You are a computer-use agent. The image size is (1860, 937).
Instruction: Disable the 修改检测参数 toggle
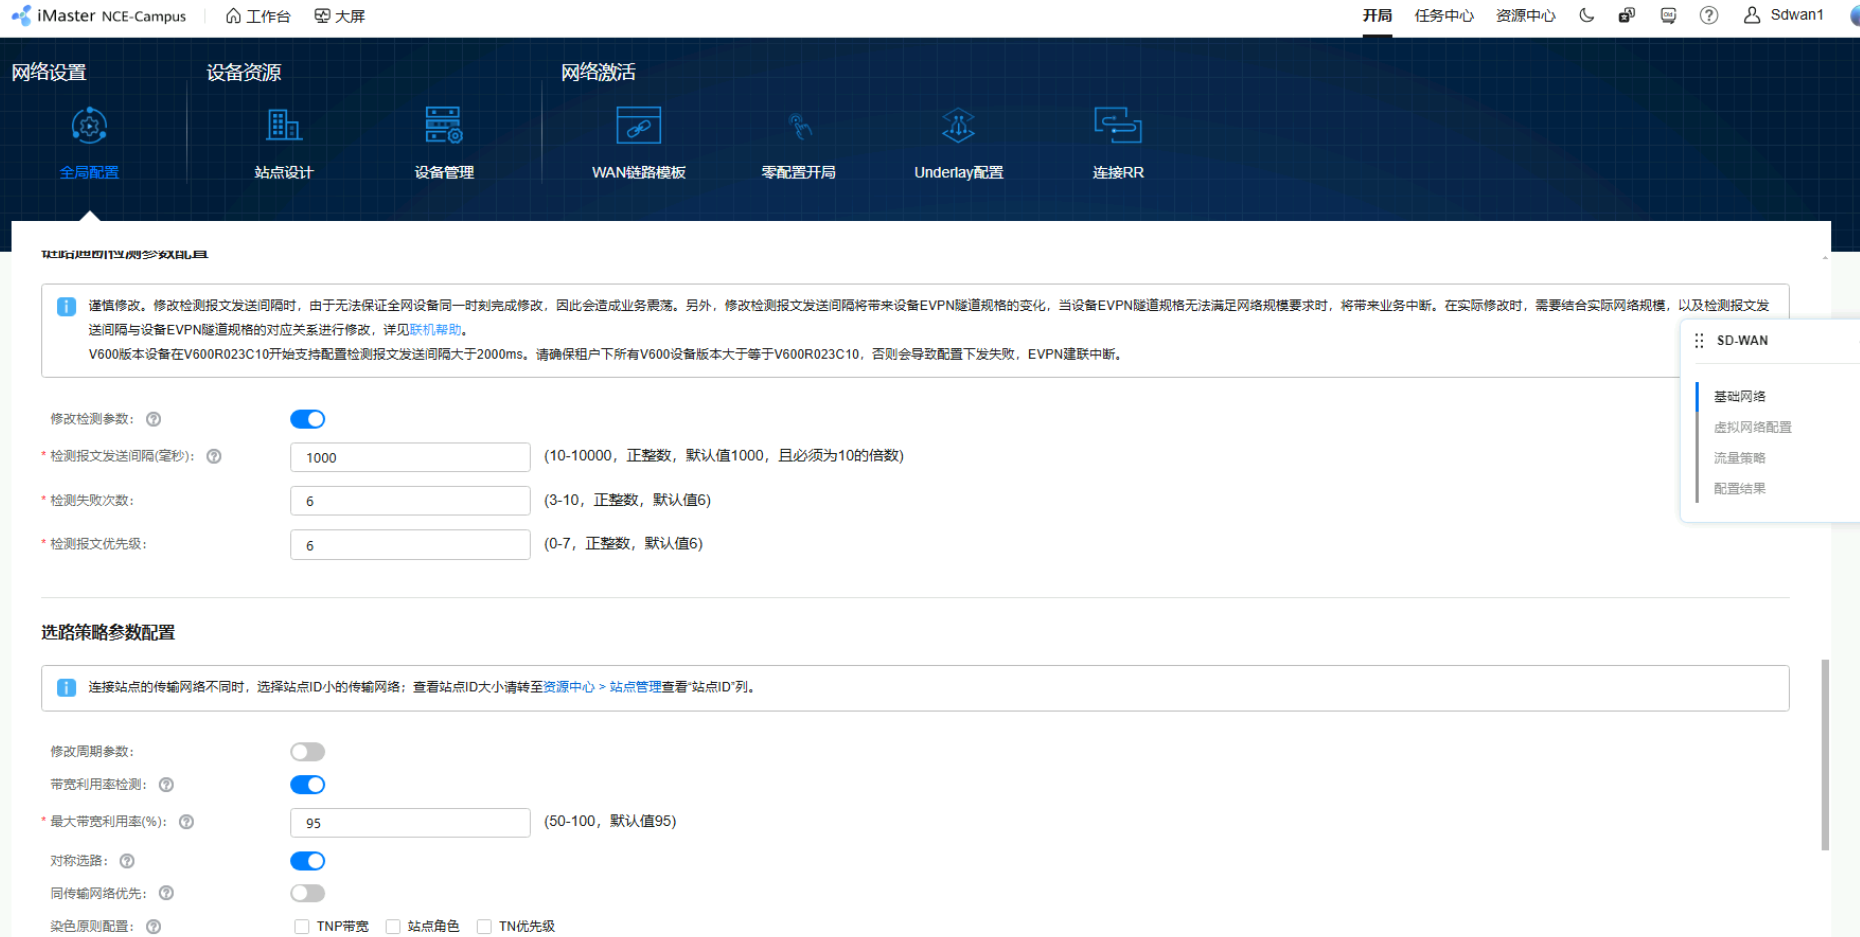(x=308, y=419)
